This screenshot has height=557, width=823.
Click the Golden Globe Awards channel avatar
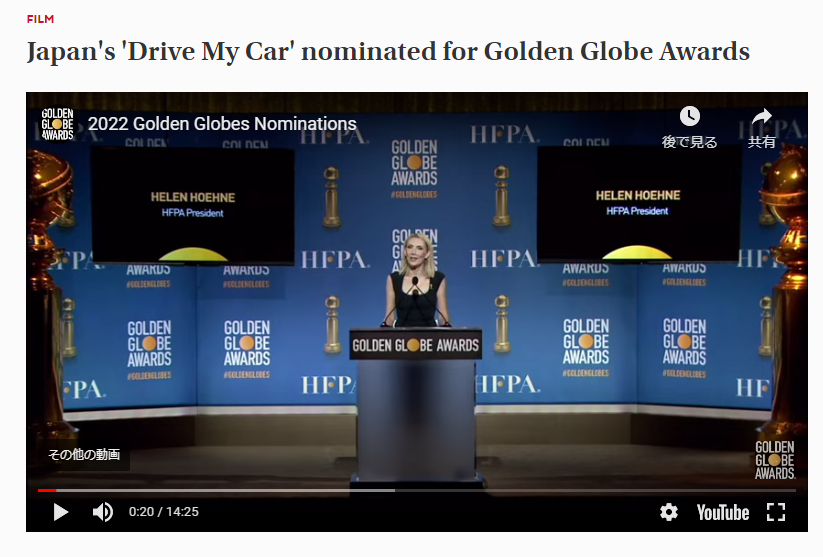58,124
